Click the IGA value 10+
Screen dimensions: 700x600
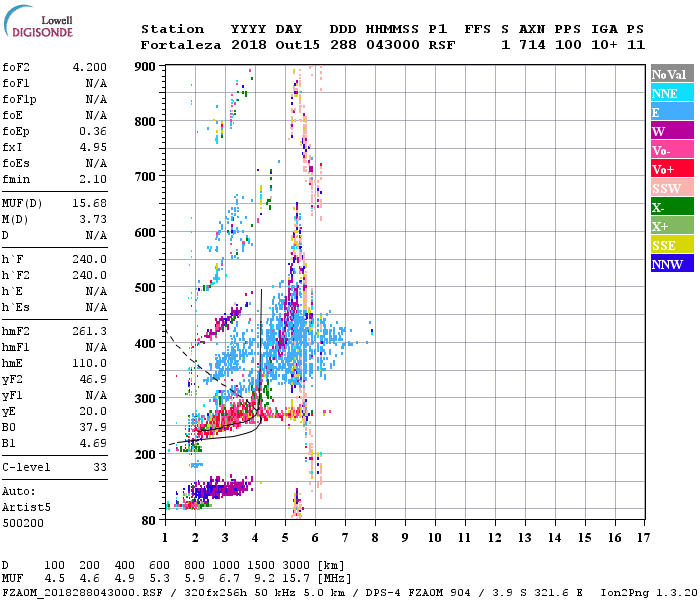pos(604,45)
